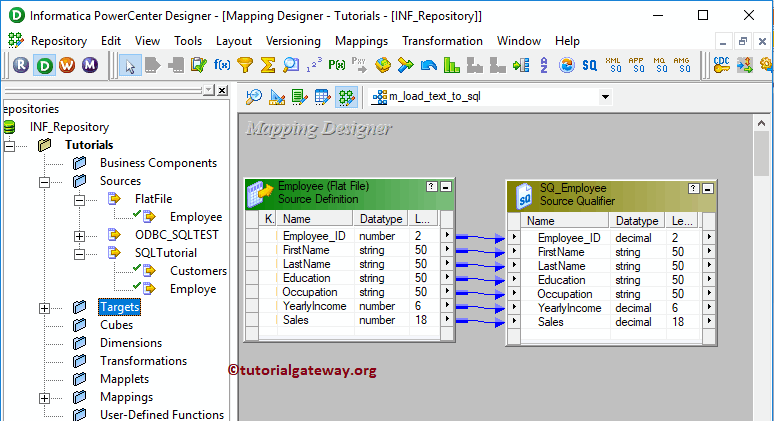This screenshot has width=774, height=421.
Task: Open the Edit menu
Action: [111, 41]
